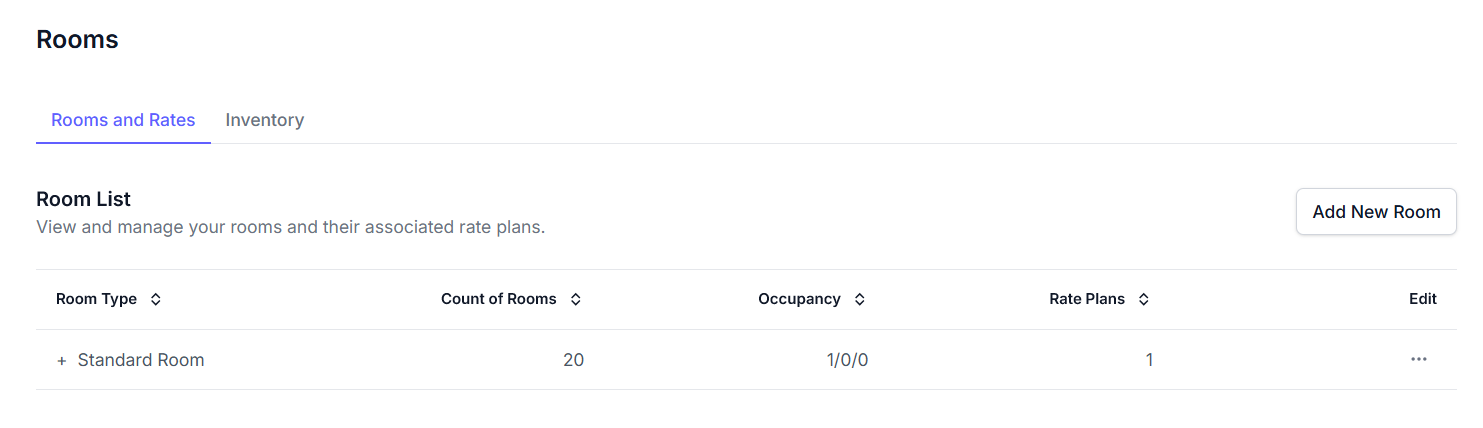This screenshot has height=428, width=1483.
Task: Select the Occupancy column header label
Action: point(799,299)
